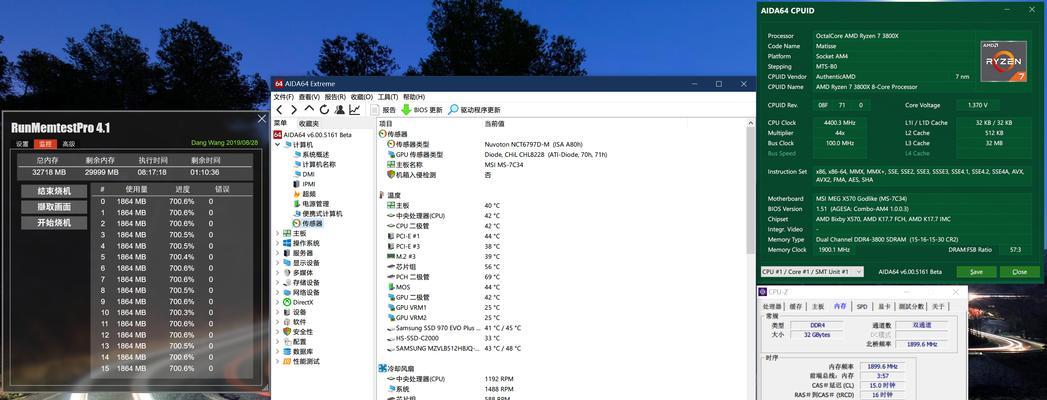Click 结束烧机 button in RunMemtestPro

(54, 191)
